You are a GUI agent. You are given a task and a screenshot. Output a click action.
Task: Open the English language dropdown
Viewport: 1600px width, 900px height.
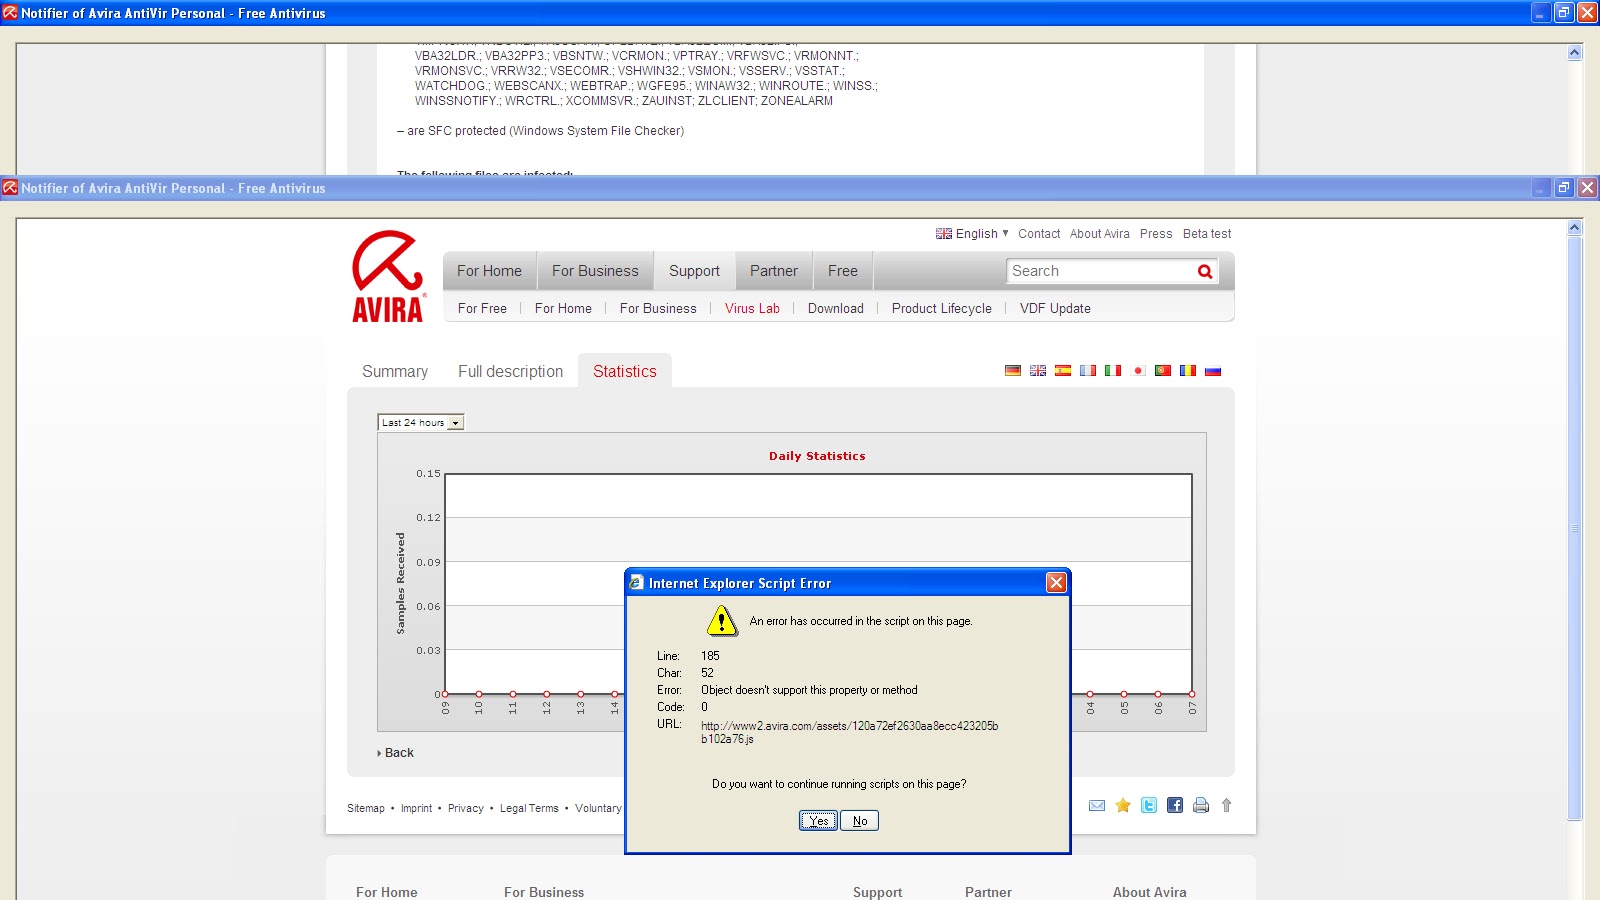click(972, 234)
